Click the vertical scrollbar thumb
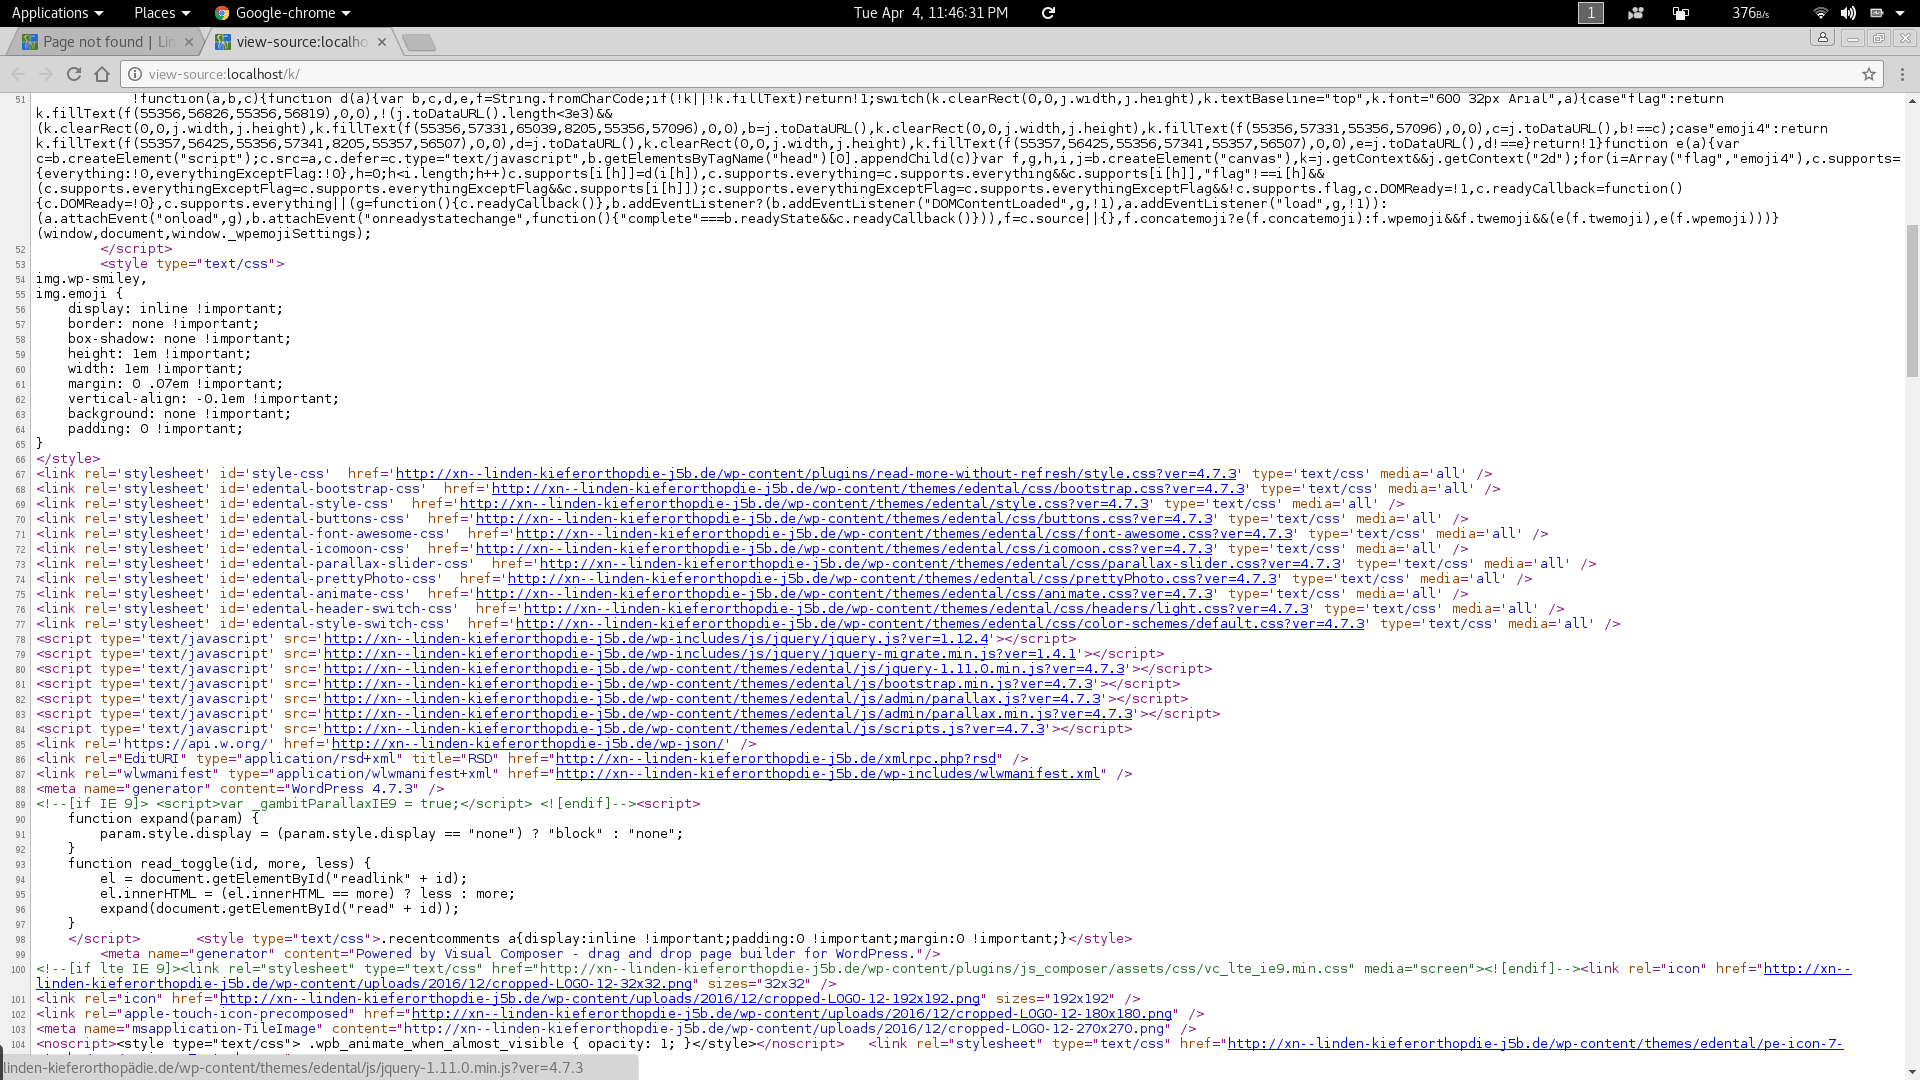The width and height of the screenshot is (1920, 1080). coord(1912,300)
